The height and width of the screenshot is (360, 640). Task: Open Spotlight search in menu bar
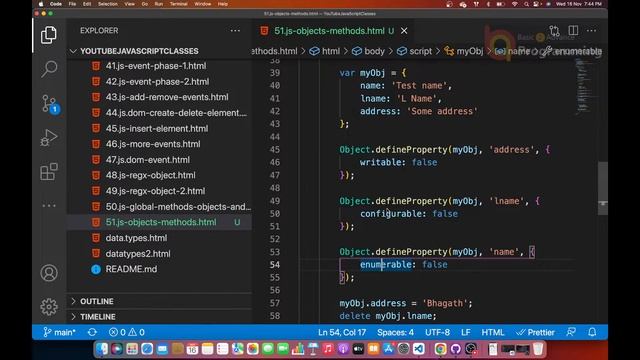click(x=527, y=4)
